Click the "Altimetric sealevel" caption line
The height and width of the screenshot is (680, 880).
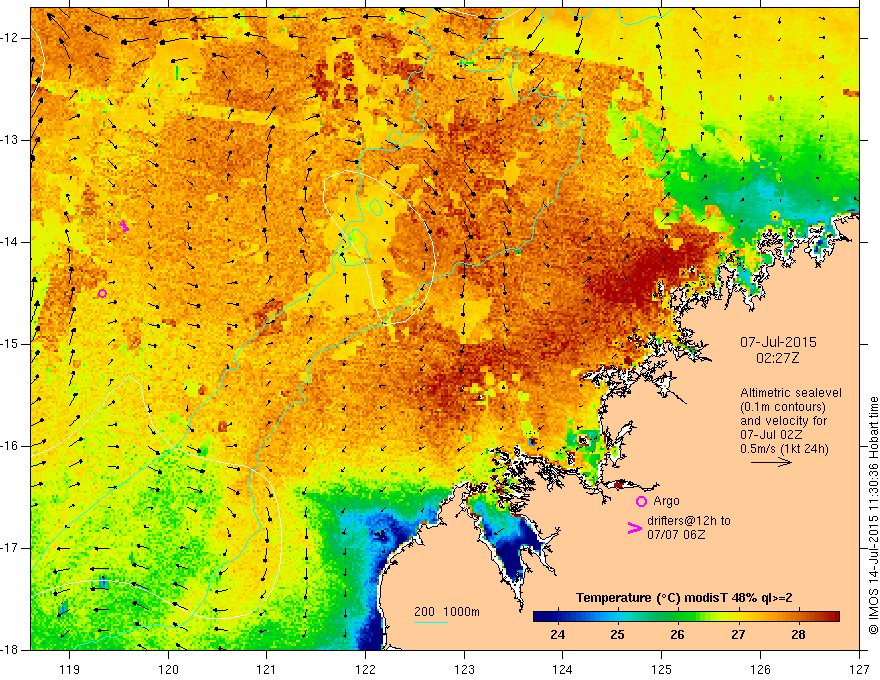(x=791, y=393)
